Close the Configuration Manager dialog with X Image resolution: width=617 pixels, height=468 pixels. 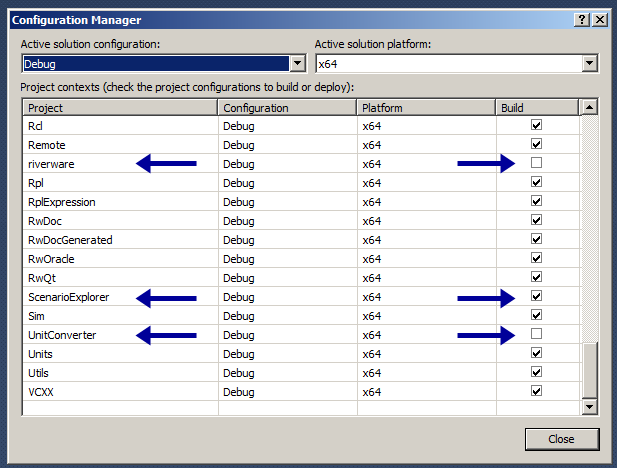point(600,20)
